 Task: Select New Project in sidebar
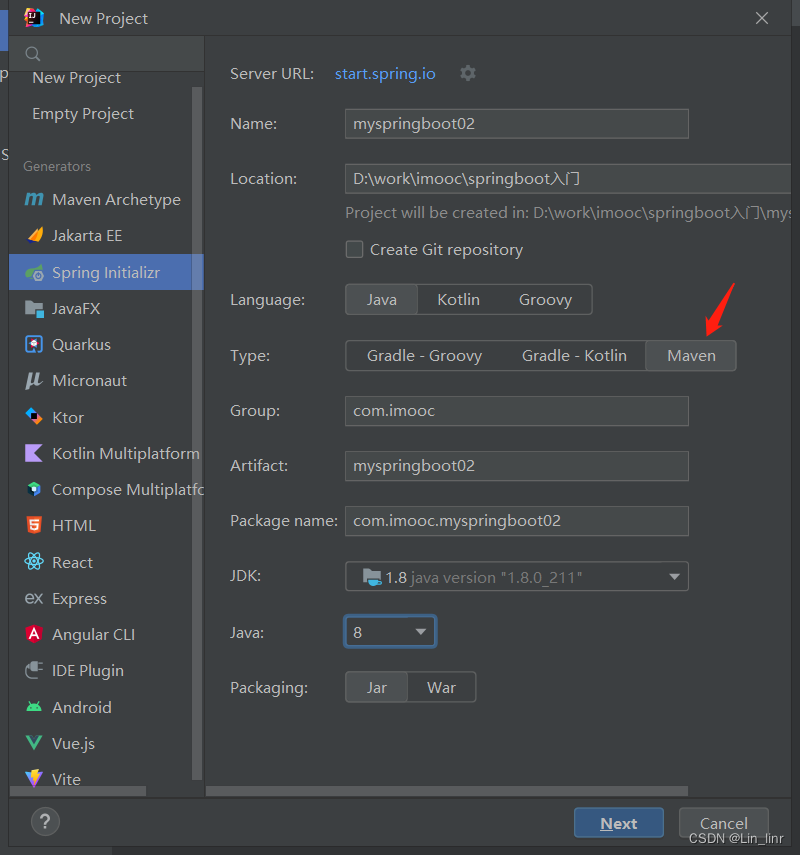(x=76, y=78)
